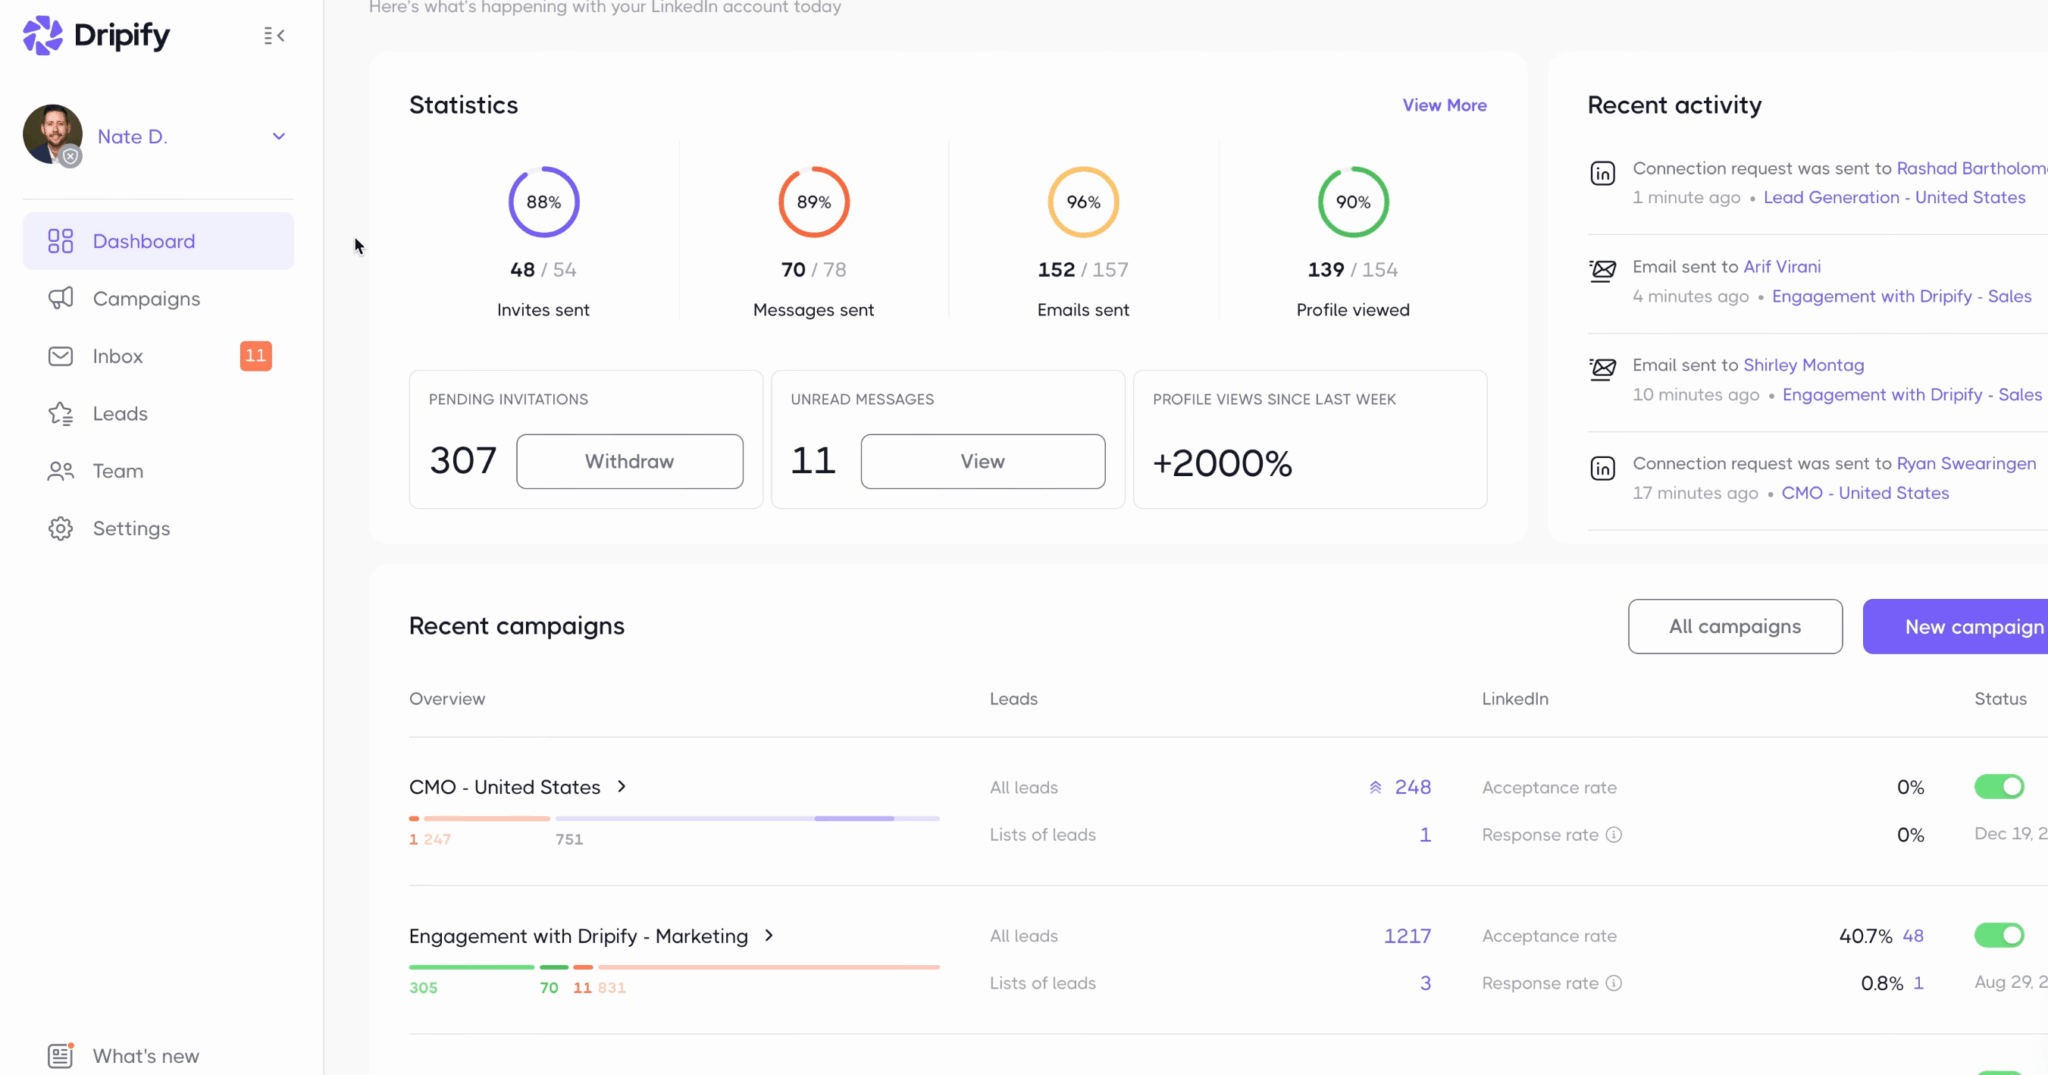Click the Inbox unread badge showing 11
This screenshot has height=1075, width=2048.
tap(256, 356)
